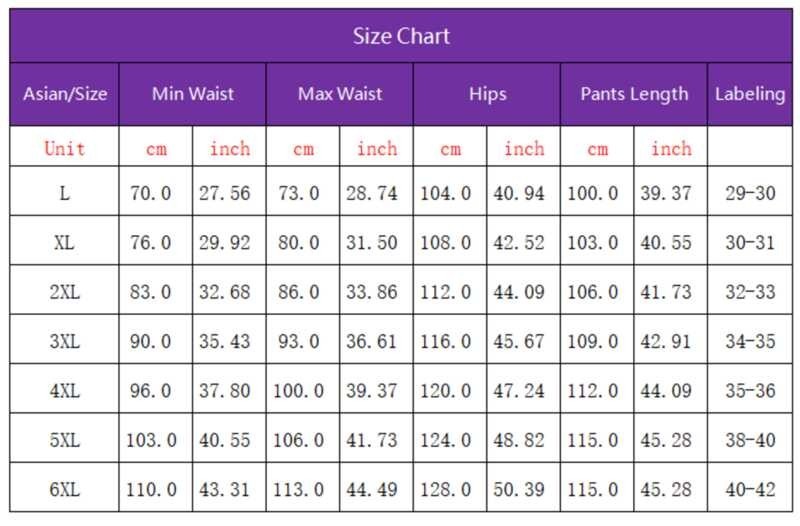
Task: Select the Max Waist column header
Action: coord(340,95)
